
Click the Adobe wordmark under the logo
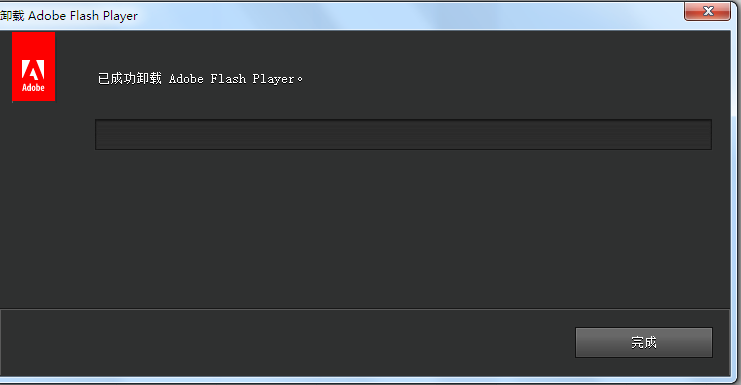point(33,87)
